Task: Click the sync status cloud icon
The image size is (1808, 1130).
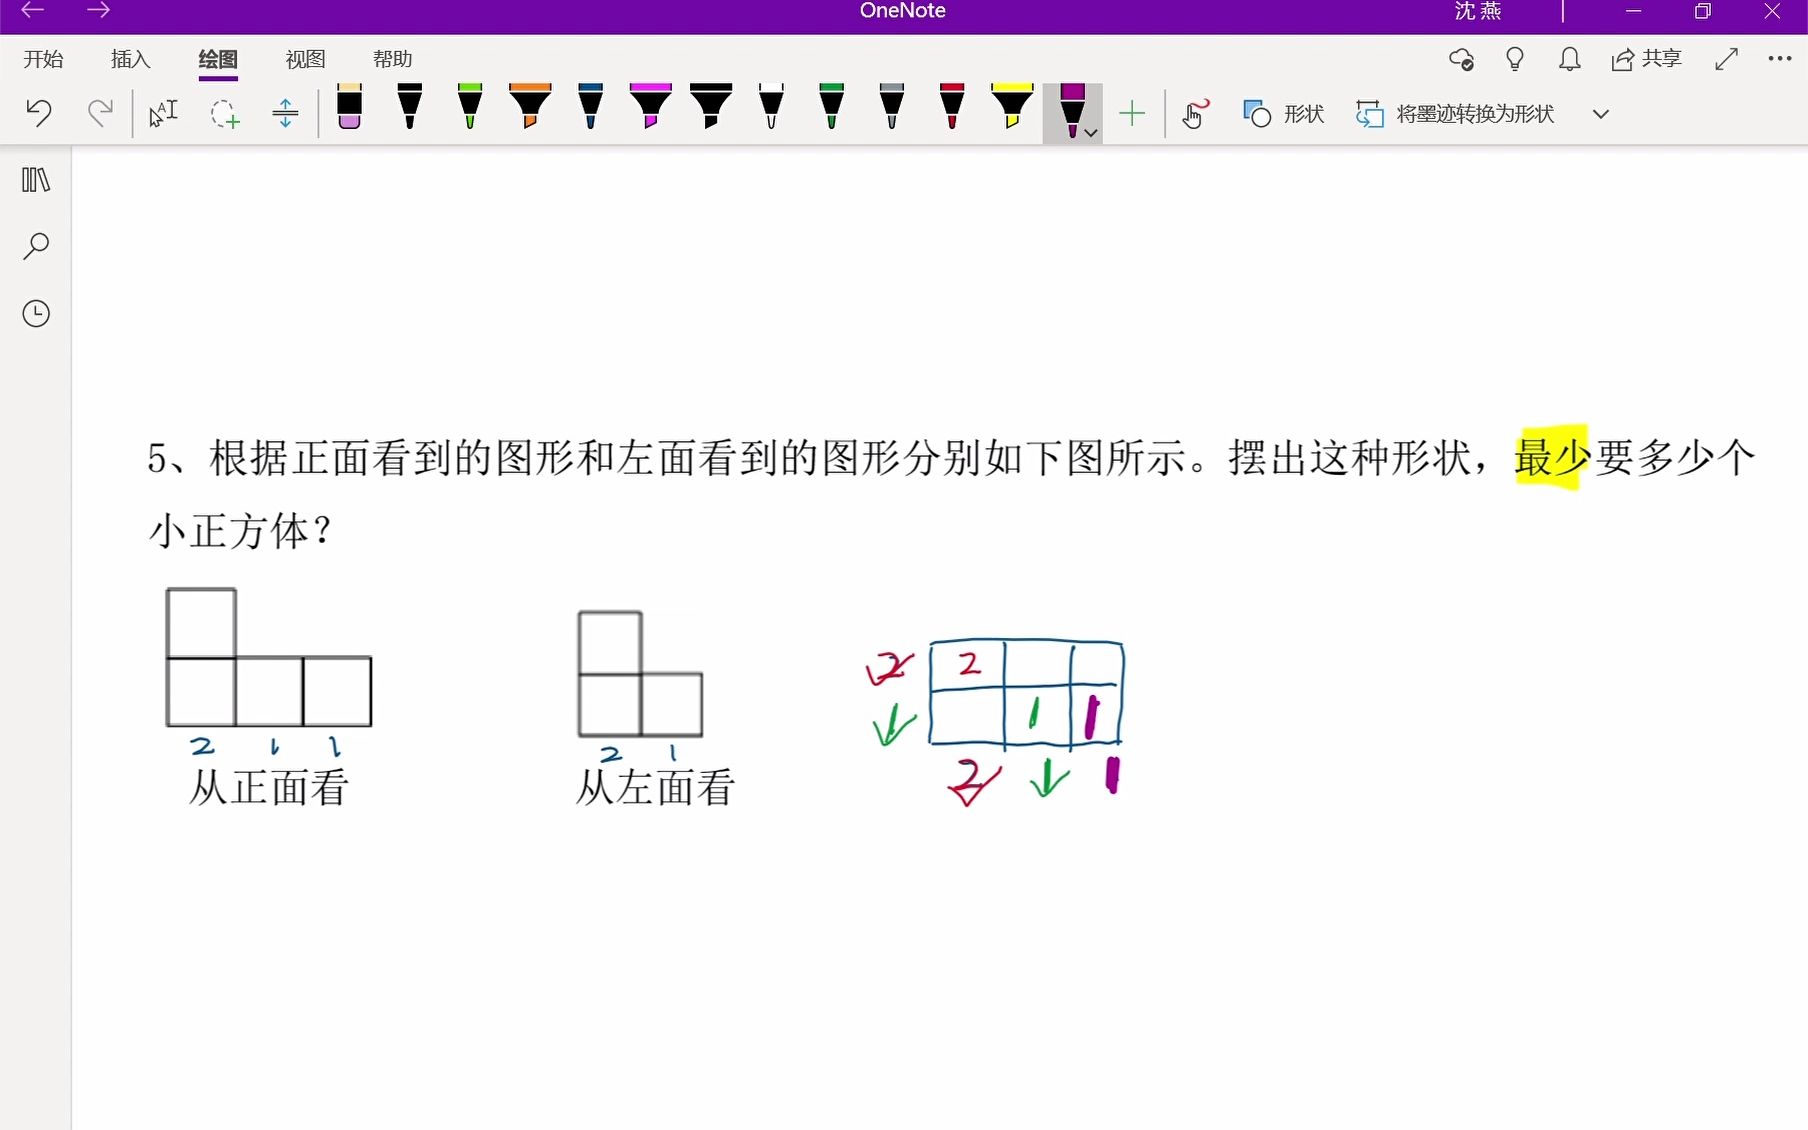Action: (1461, 59)
